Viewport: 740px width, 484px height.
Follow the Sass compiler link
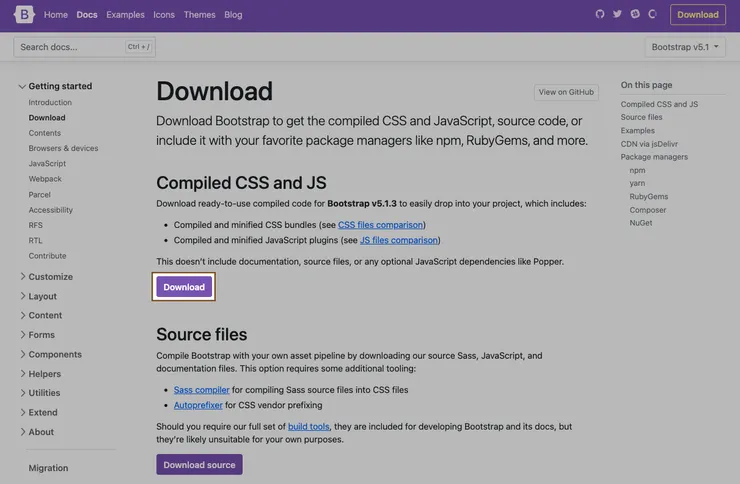202,390
